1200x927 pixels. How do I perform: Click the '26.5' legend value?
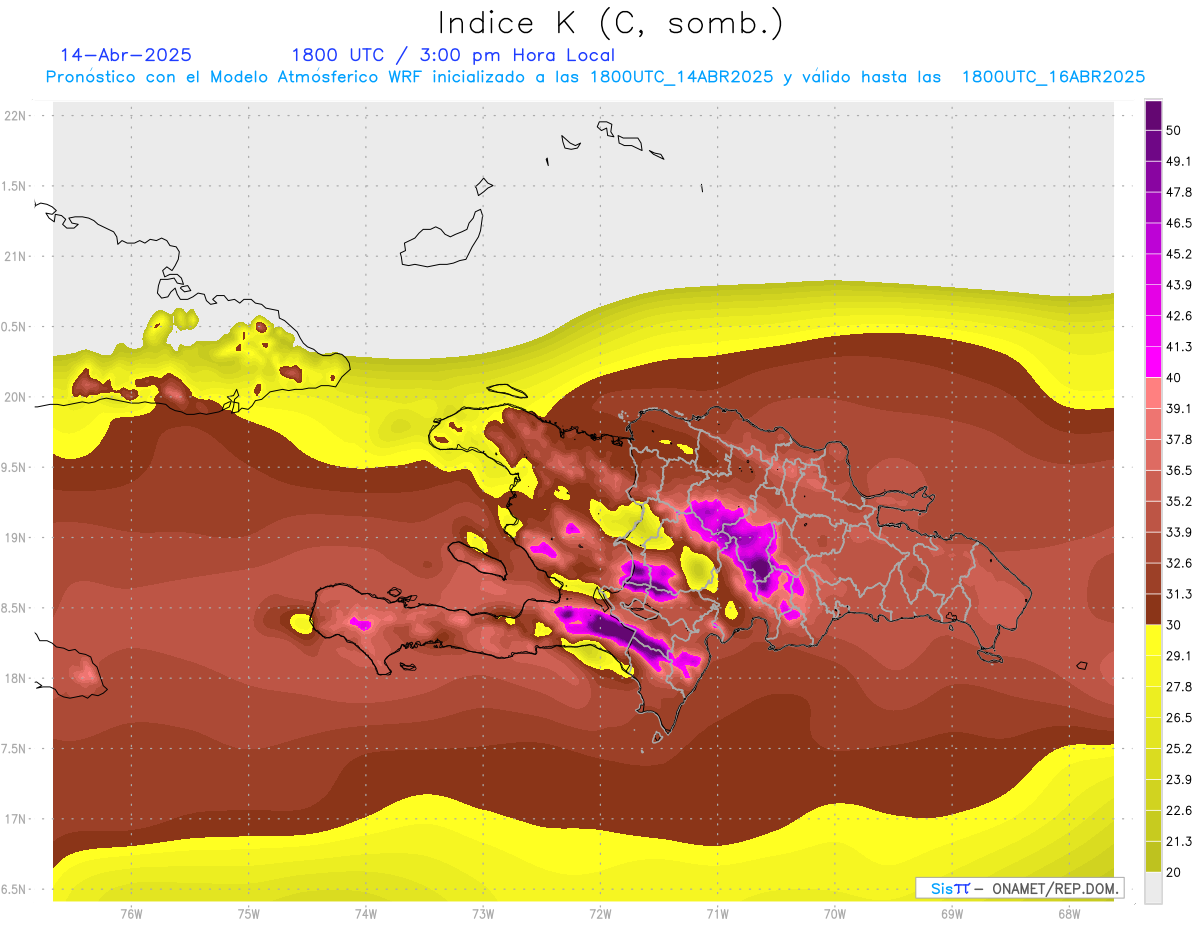(1178, 717)
